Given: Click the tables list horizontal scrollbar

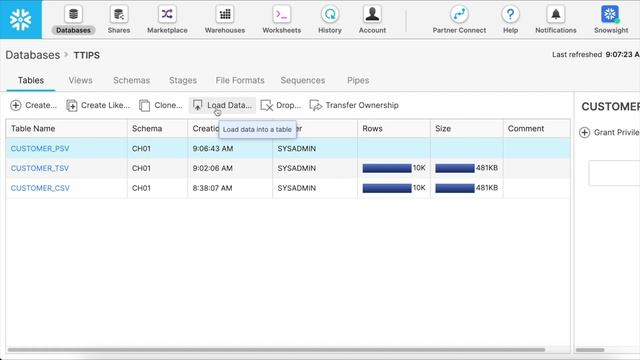Looking at the screenshot, I should [x=276, y=350].
